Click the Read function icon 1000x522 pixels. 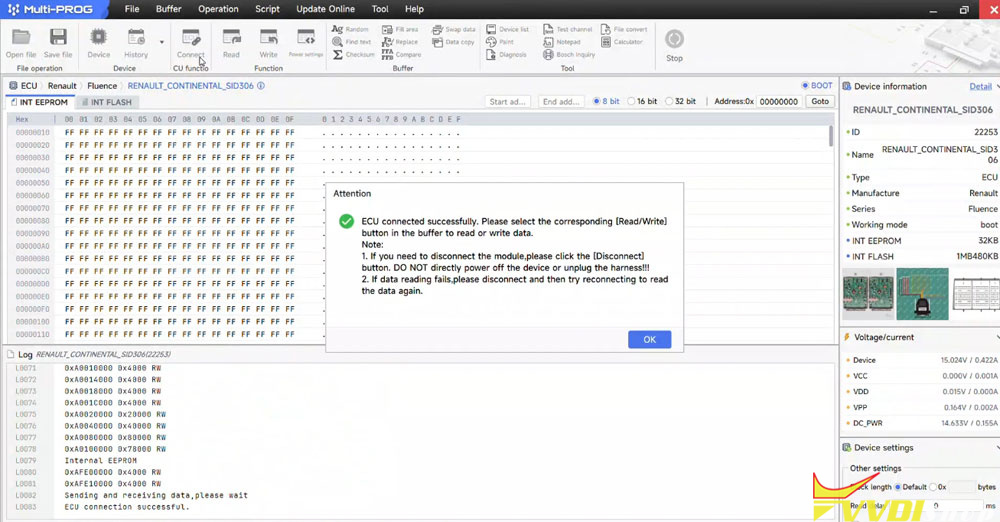(x=231, y=40)
